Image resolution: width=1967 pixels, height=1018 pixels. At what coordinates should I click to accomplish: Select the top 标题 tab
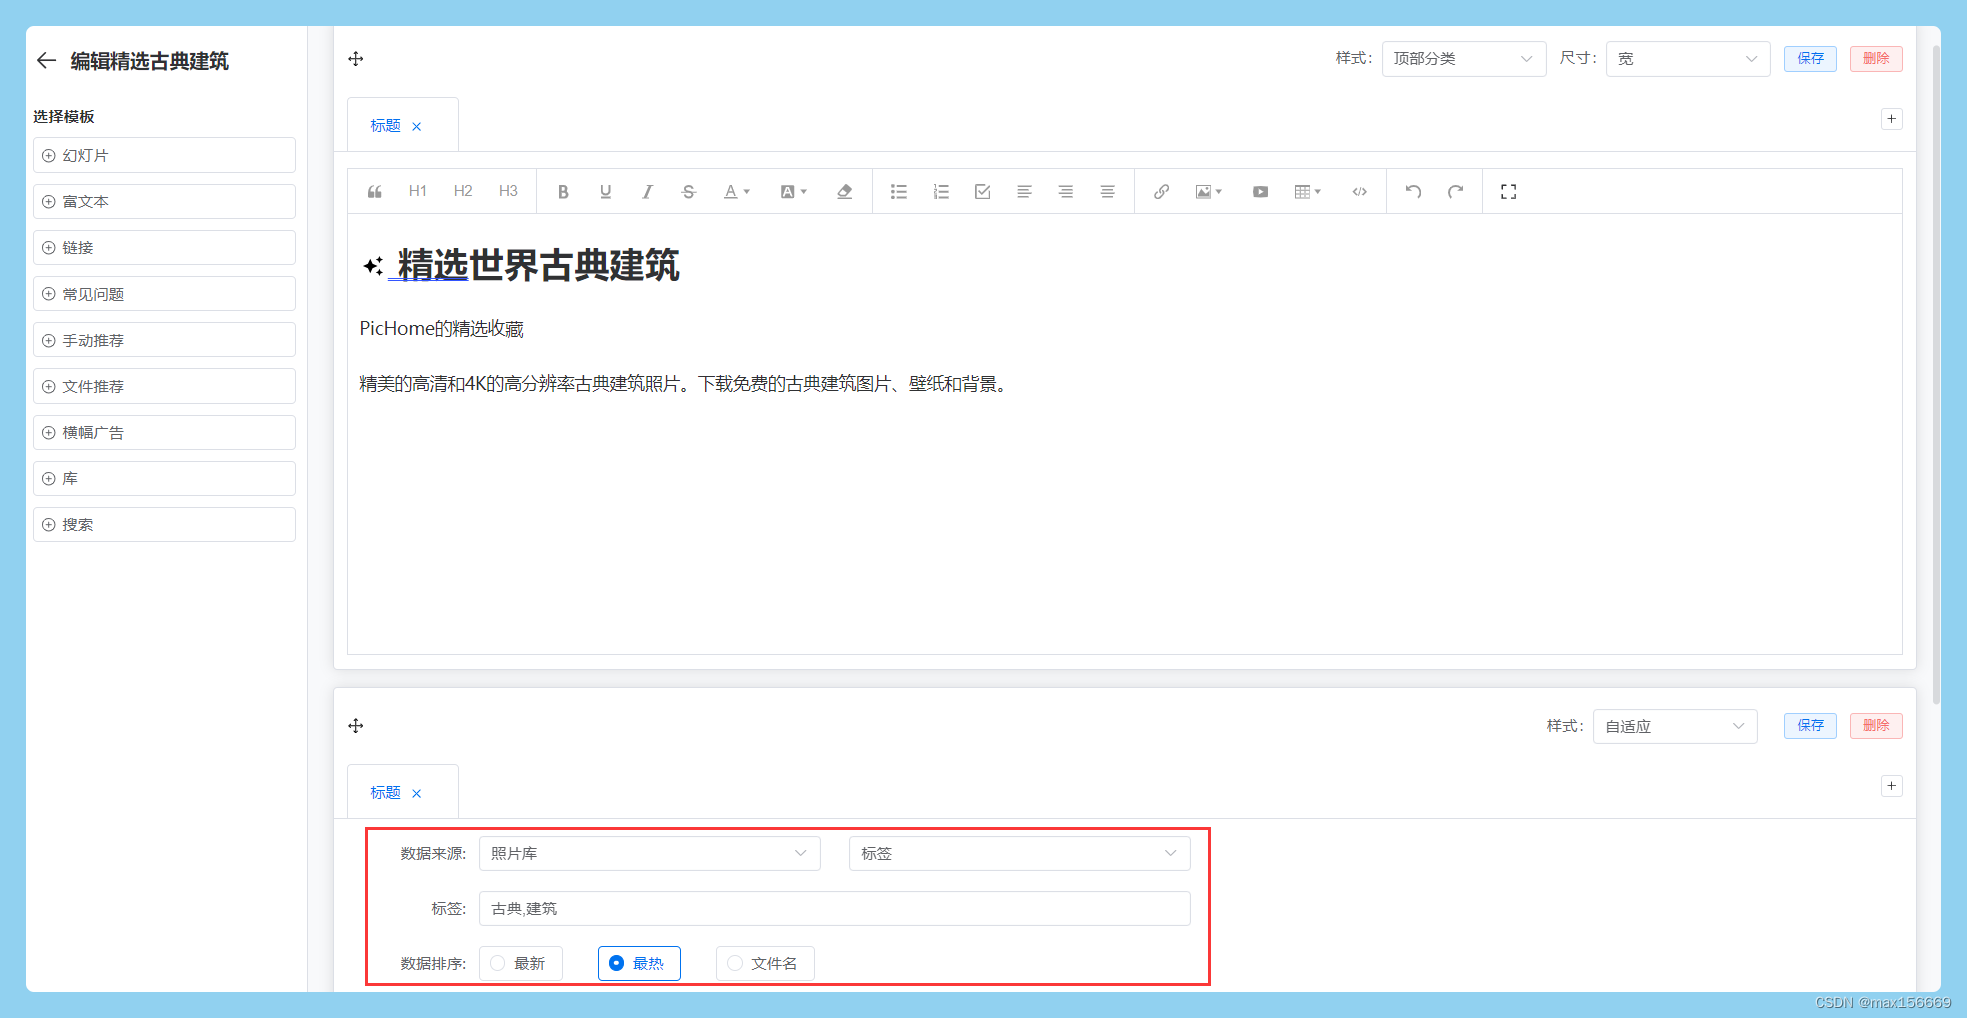[x=385, y=126]
